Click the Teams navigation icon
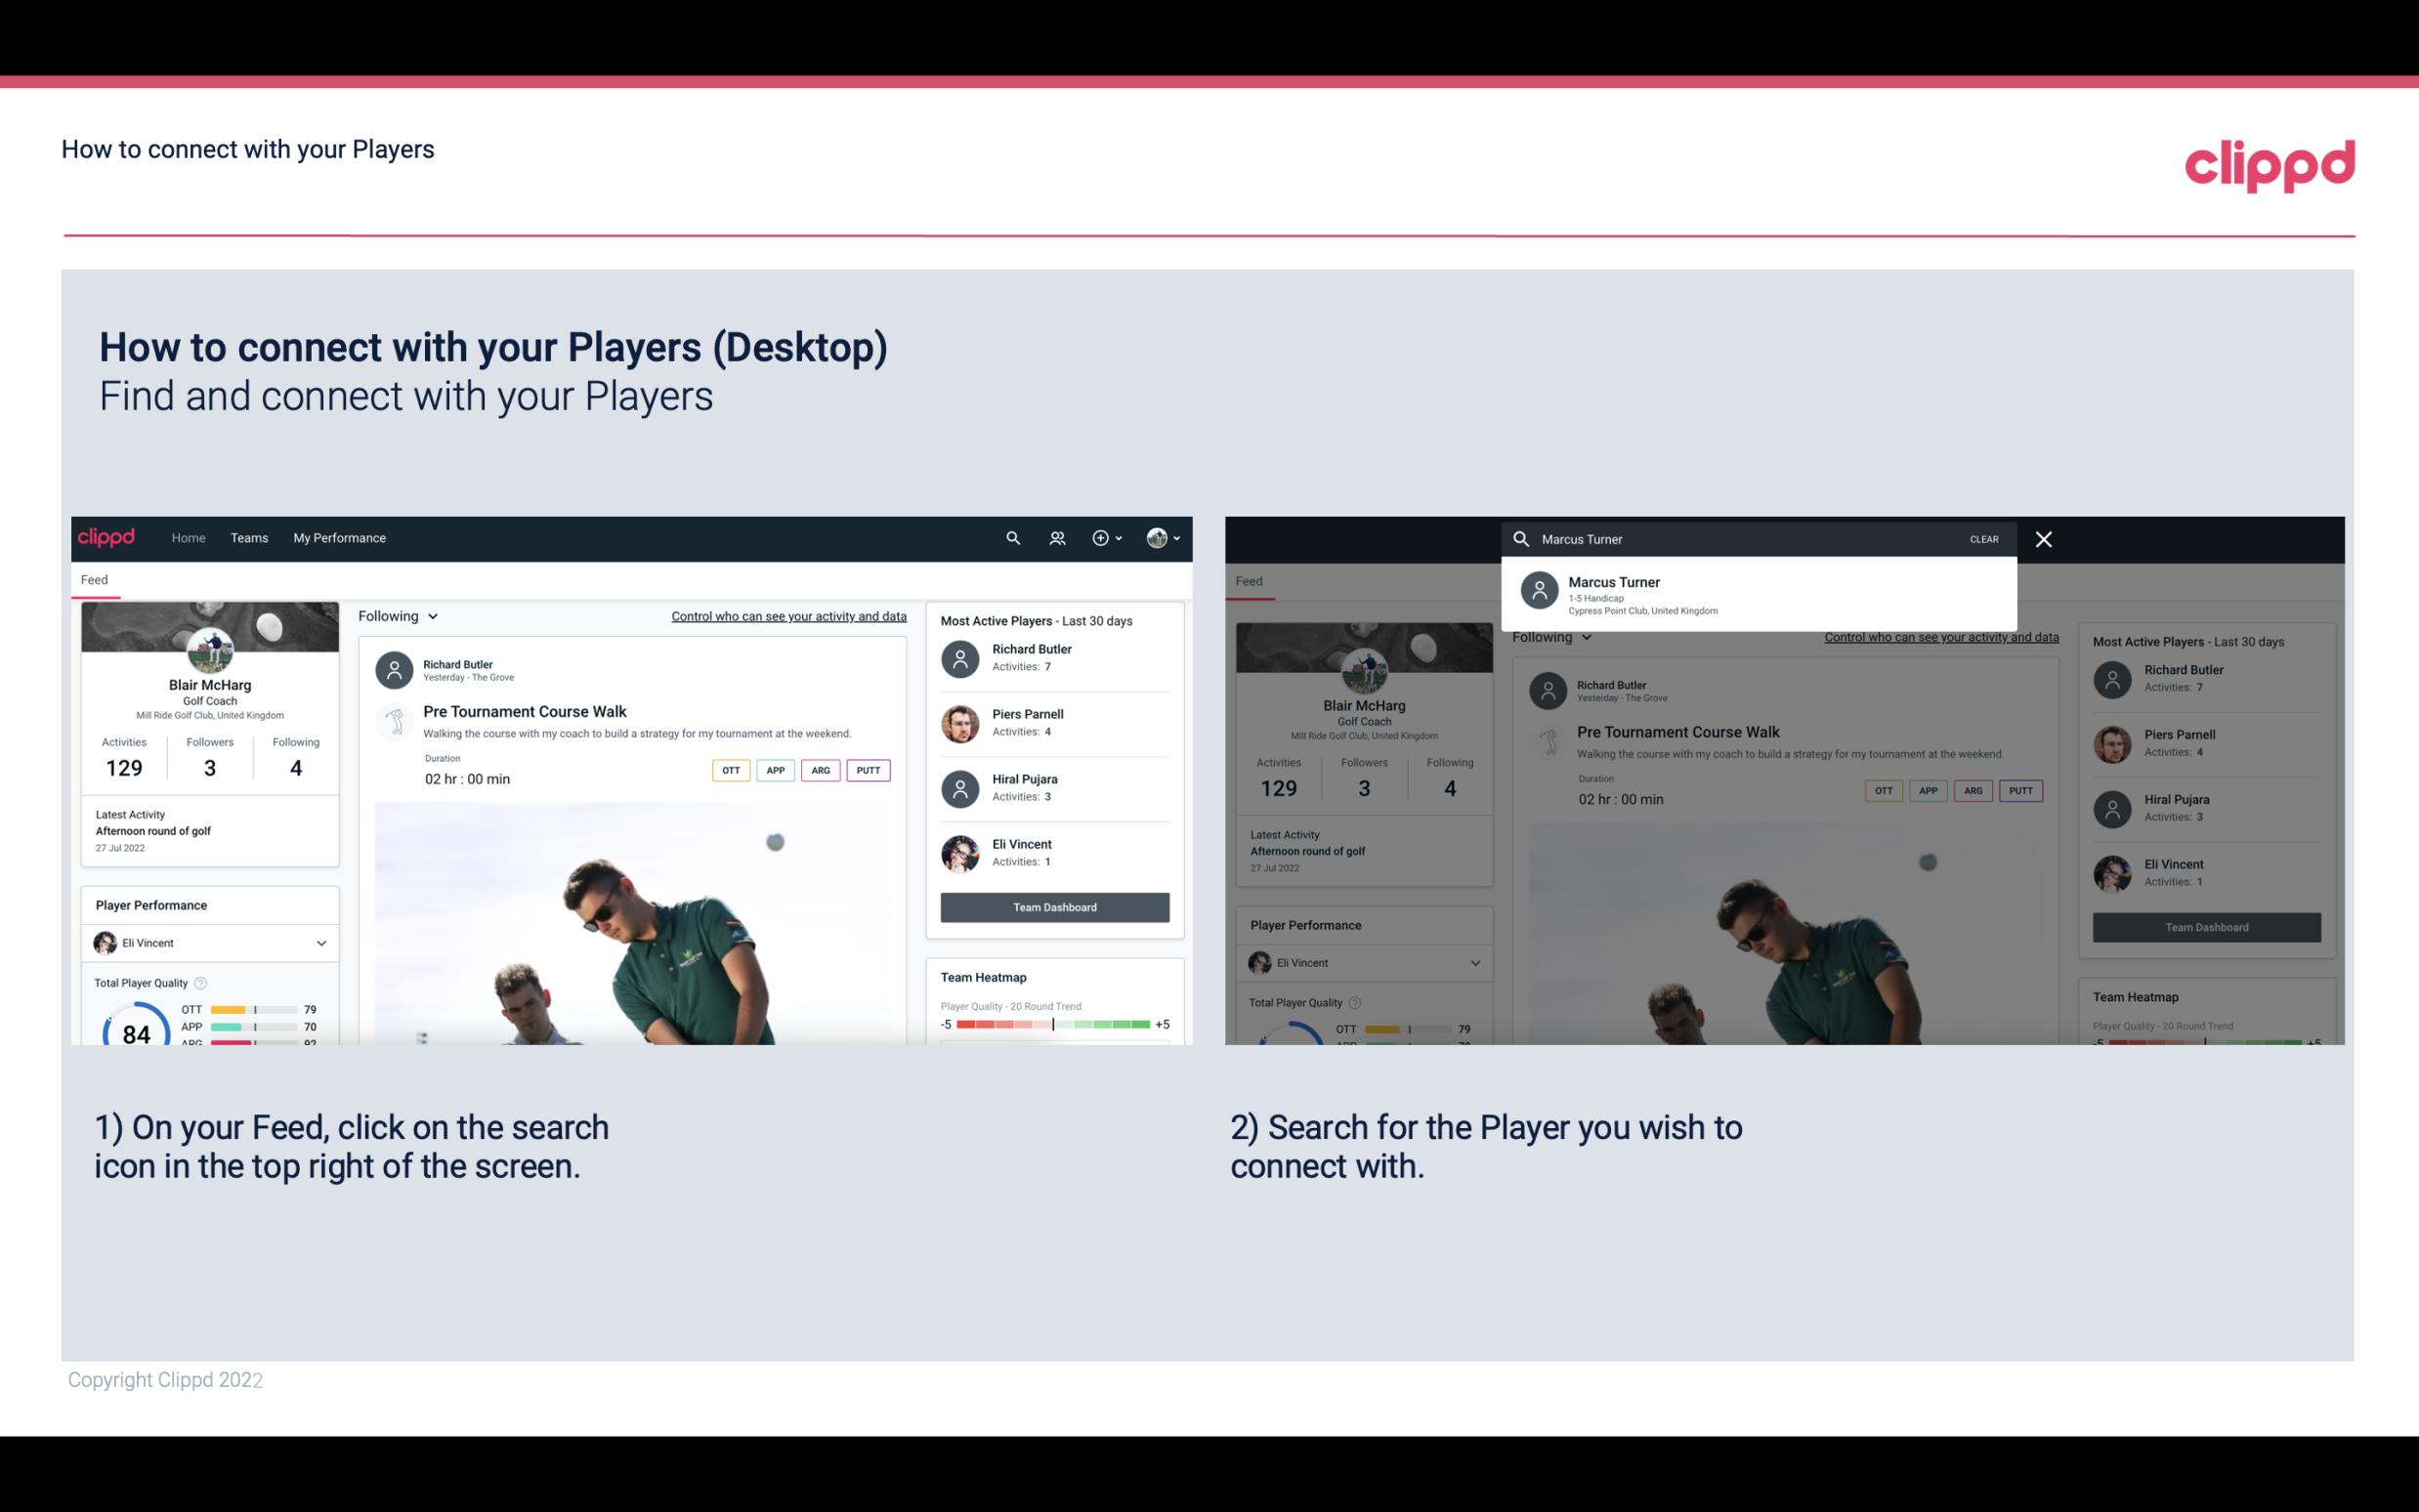The width and height of the screenshot is (2419, 1512). (249, 536)
